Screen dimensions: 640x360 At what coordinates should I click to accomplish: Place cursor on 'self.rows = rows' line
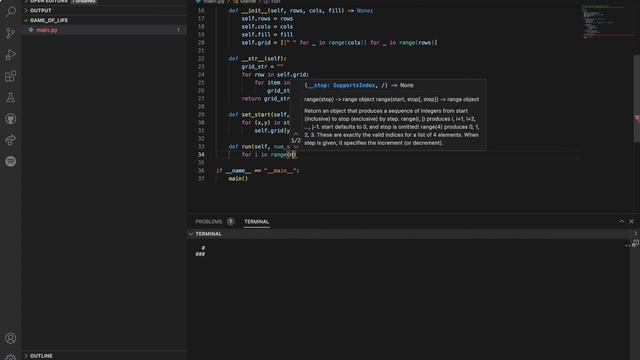click(267, 19)
